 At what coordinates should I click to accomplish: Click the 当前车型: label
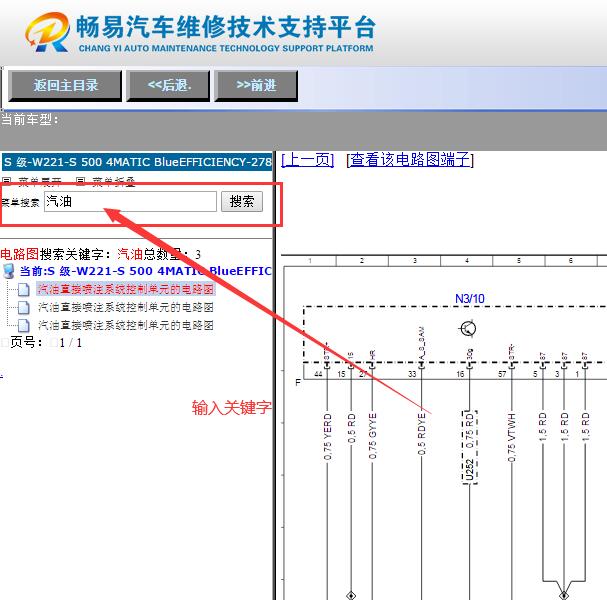(30, 120)
